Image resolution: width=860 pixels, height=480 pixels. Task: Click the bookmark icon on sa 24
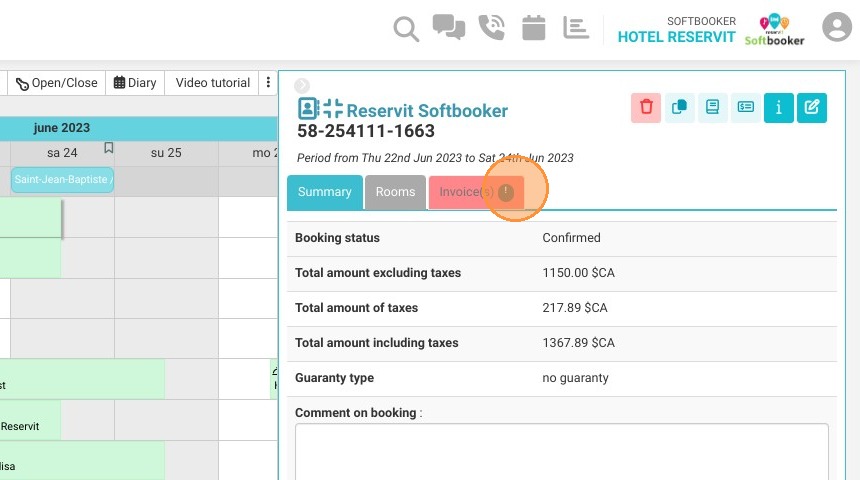[109, 148]
